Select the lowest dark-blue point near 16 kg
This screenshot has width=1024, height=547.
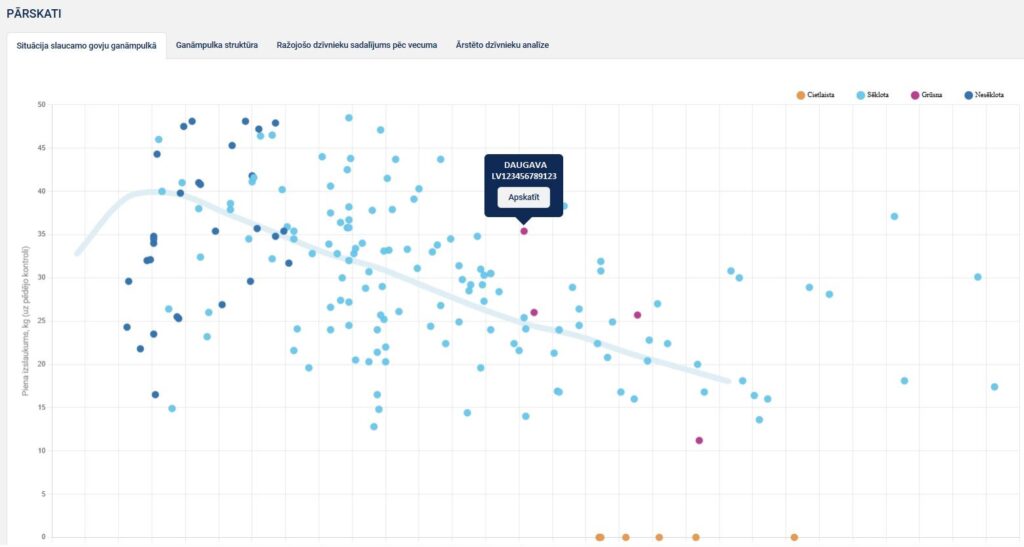(x=155, y=395)
